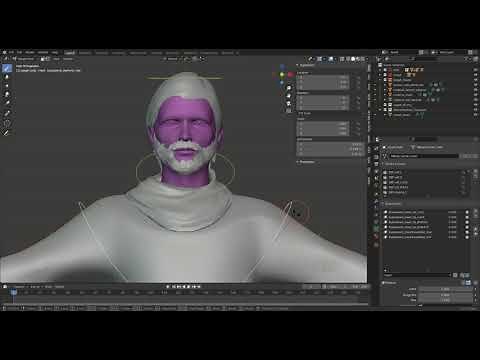Select the Sample Weight eyedropper tool
The height and width of the screenshot is (360, 480).
pos(7,114)
